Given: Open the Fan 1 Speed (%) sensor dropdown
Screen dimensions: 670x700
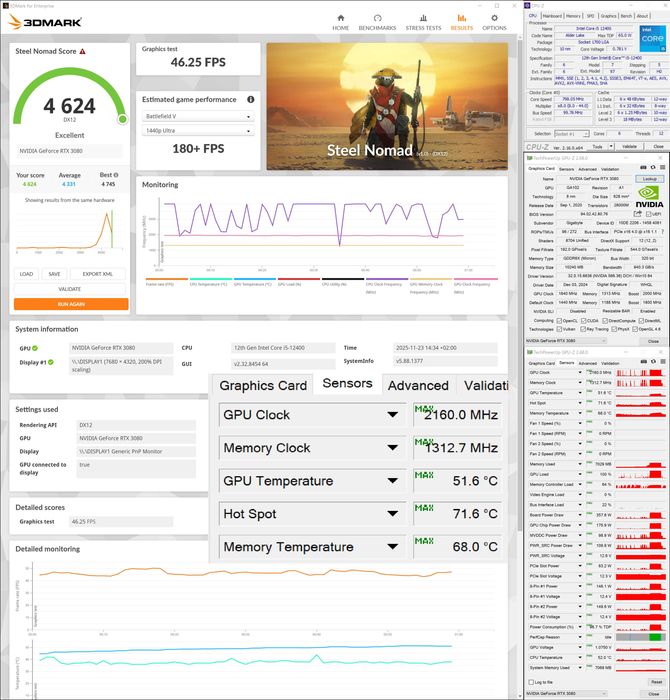Looking at the screenshot, I should coord(580,423).
